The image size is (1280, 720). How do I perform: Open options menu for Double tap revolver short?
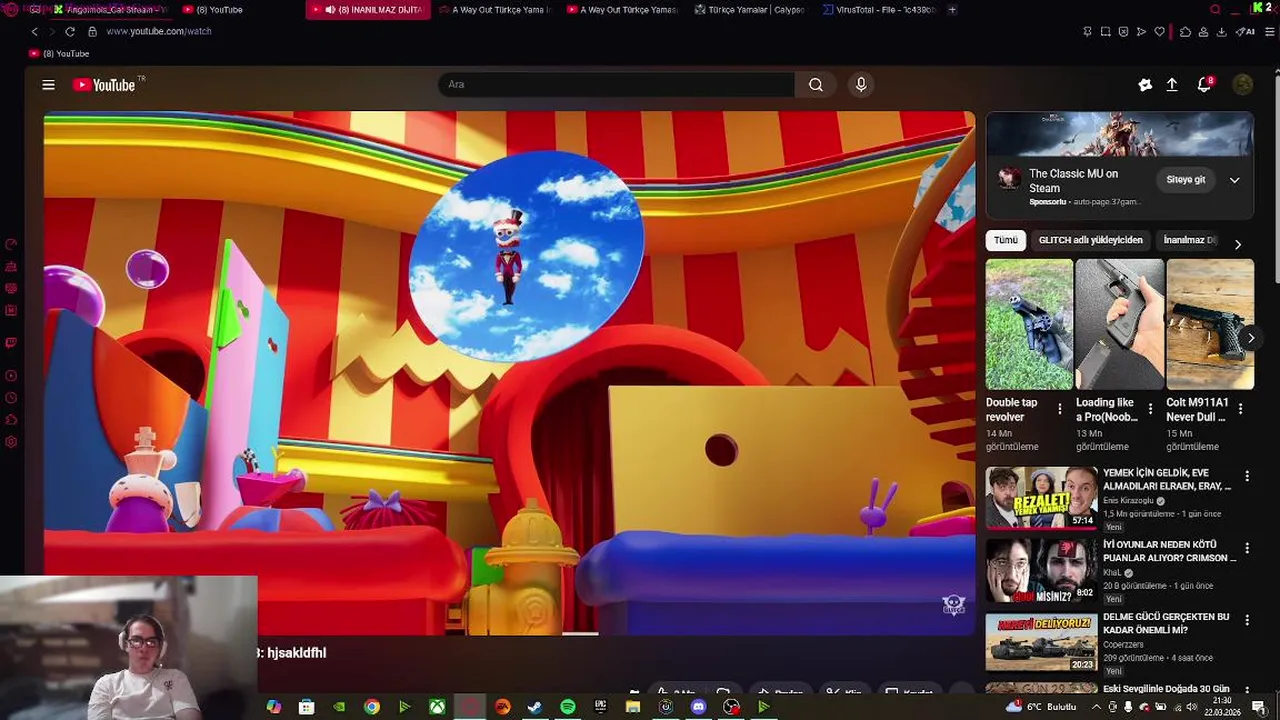tap(1060, 409)
